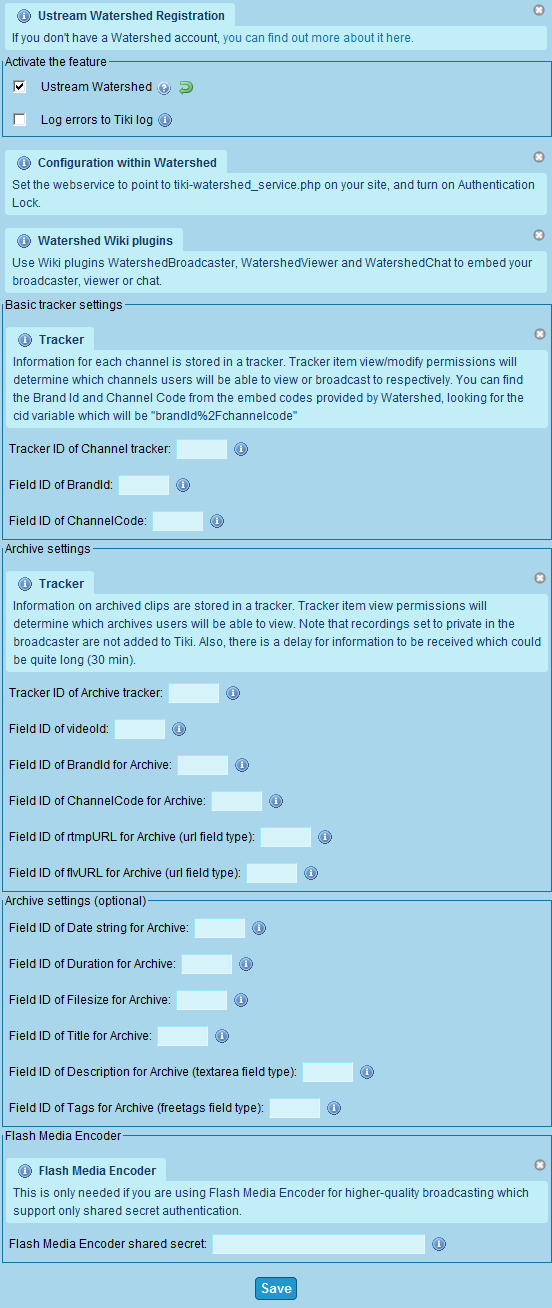Enable Log errors to Tiki log checkbox
552x1308 pixels.
19,119
